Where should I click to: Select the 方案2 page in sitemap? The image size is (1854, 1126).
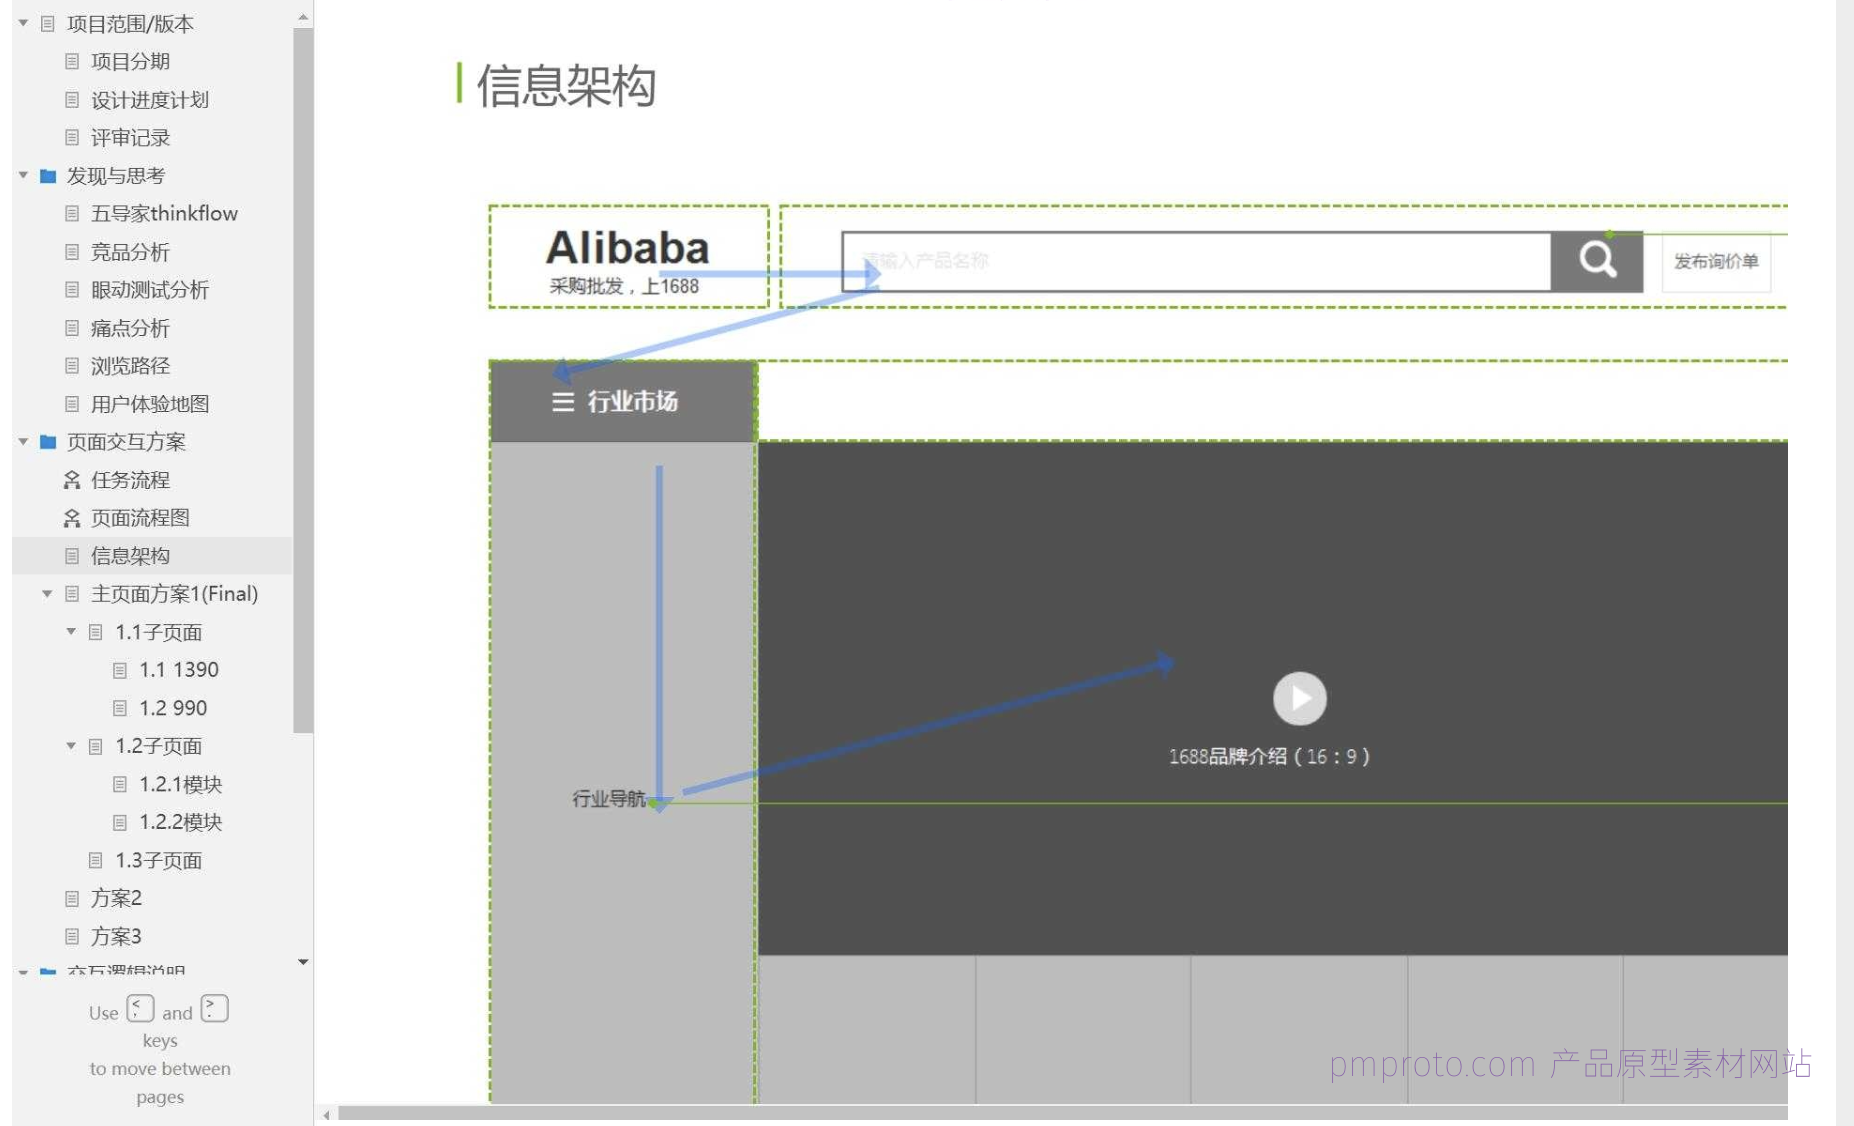click(x=116, y=898)
